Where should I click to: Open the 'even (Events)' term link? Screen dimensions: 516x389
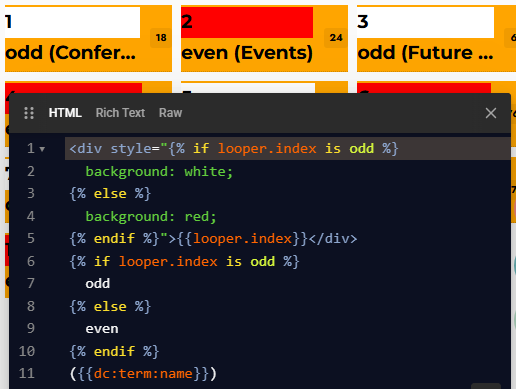(247, 53)
